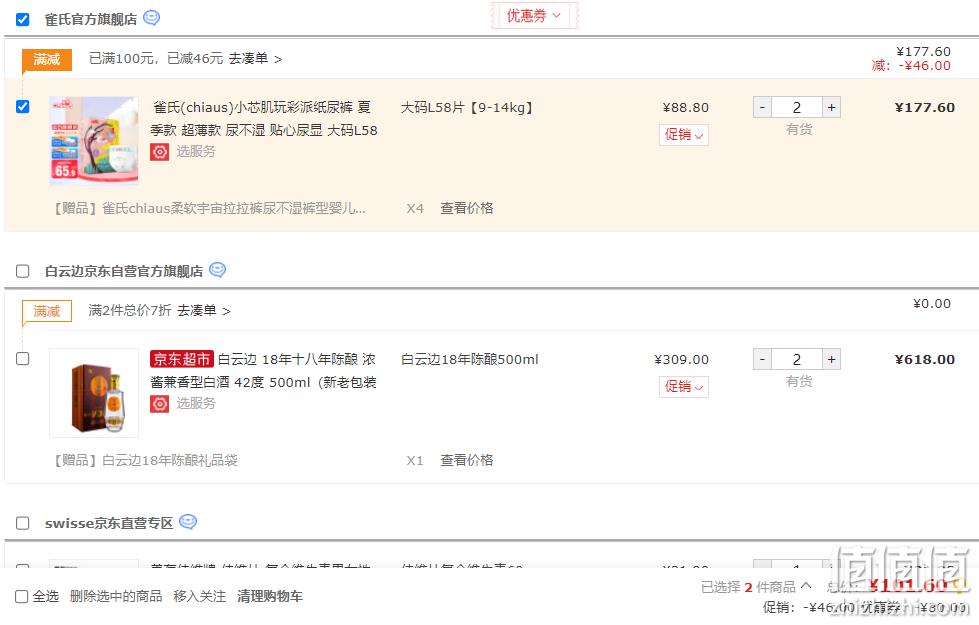Screen dimensions: 979x625
Task: Click 删除选中的商品 link
Action: [116, 596]
